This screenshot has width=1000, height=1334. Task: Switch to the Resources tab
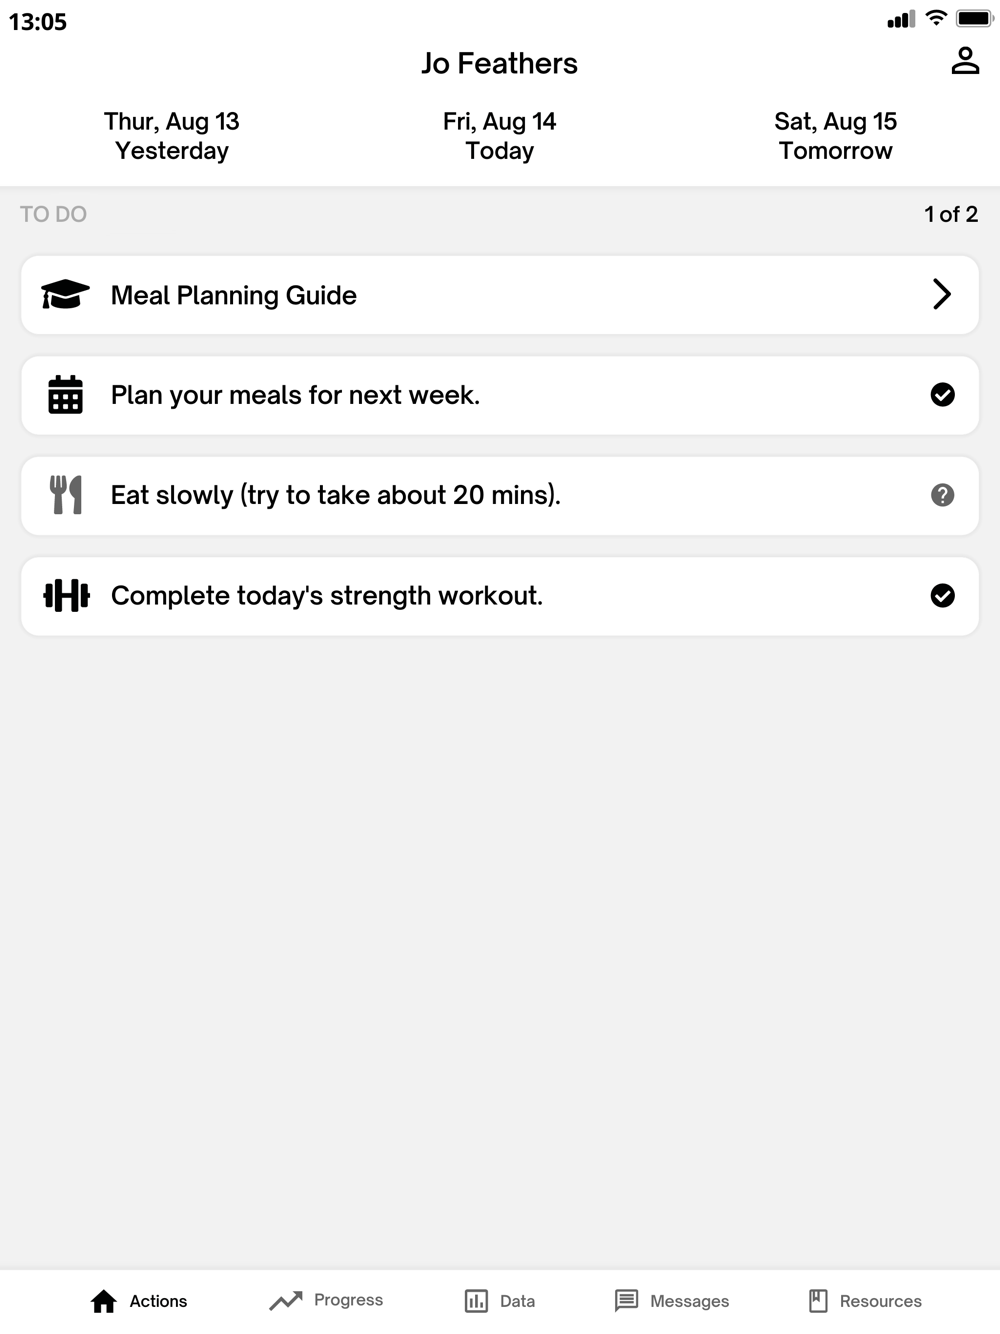click(865, 1301)
